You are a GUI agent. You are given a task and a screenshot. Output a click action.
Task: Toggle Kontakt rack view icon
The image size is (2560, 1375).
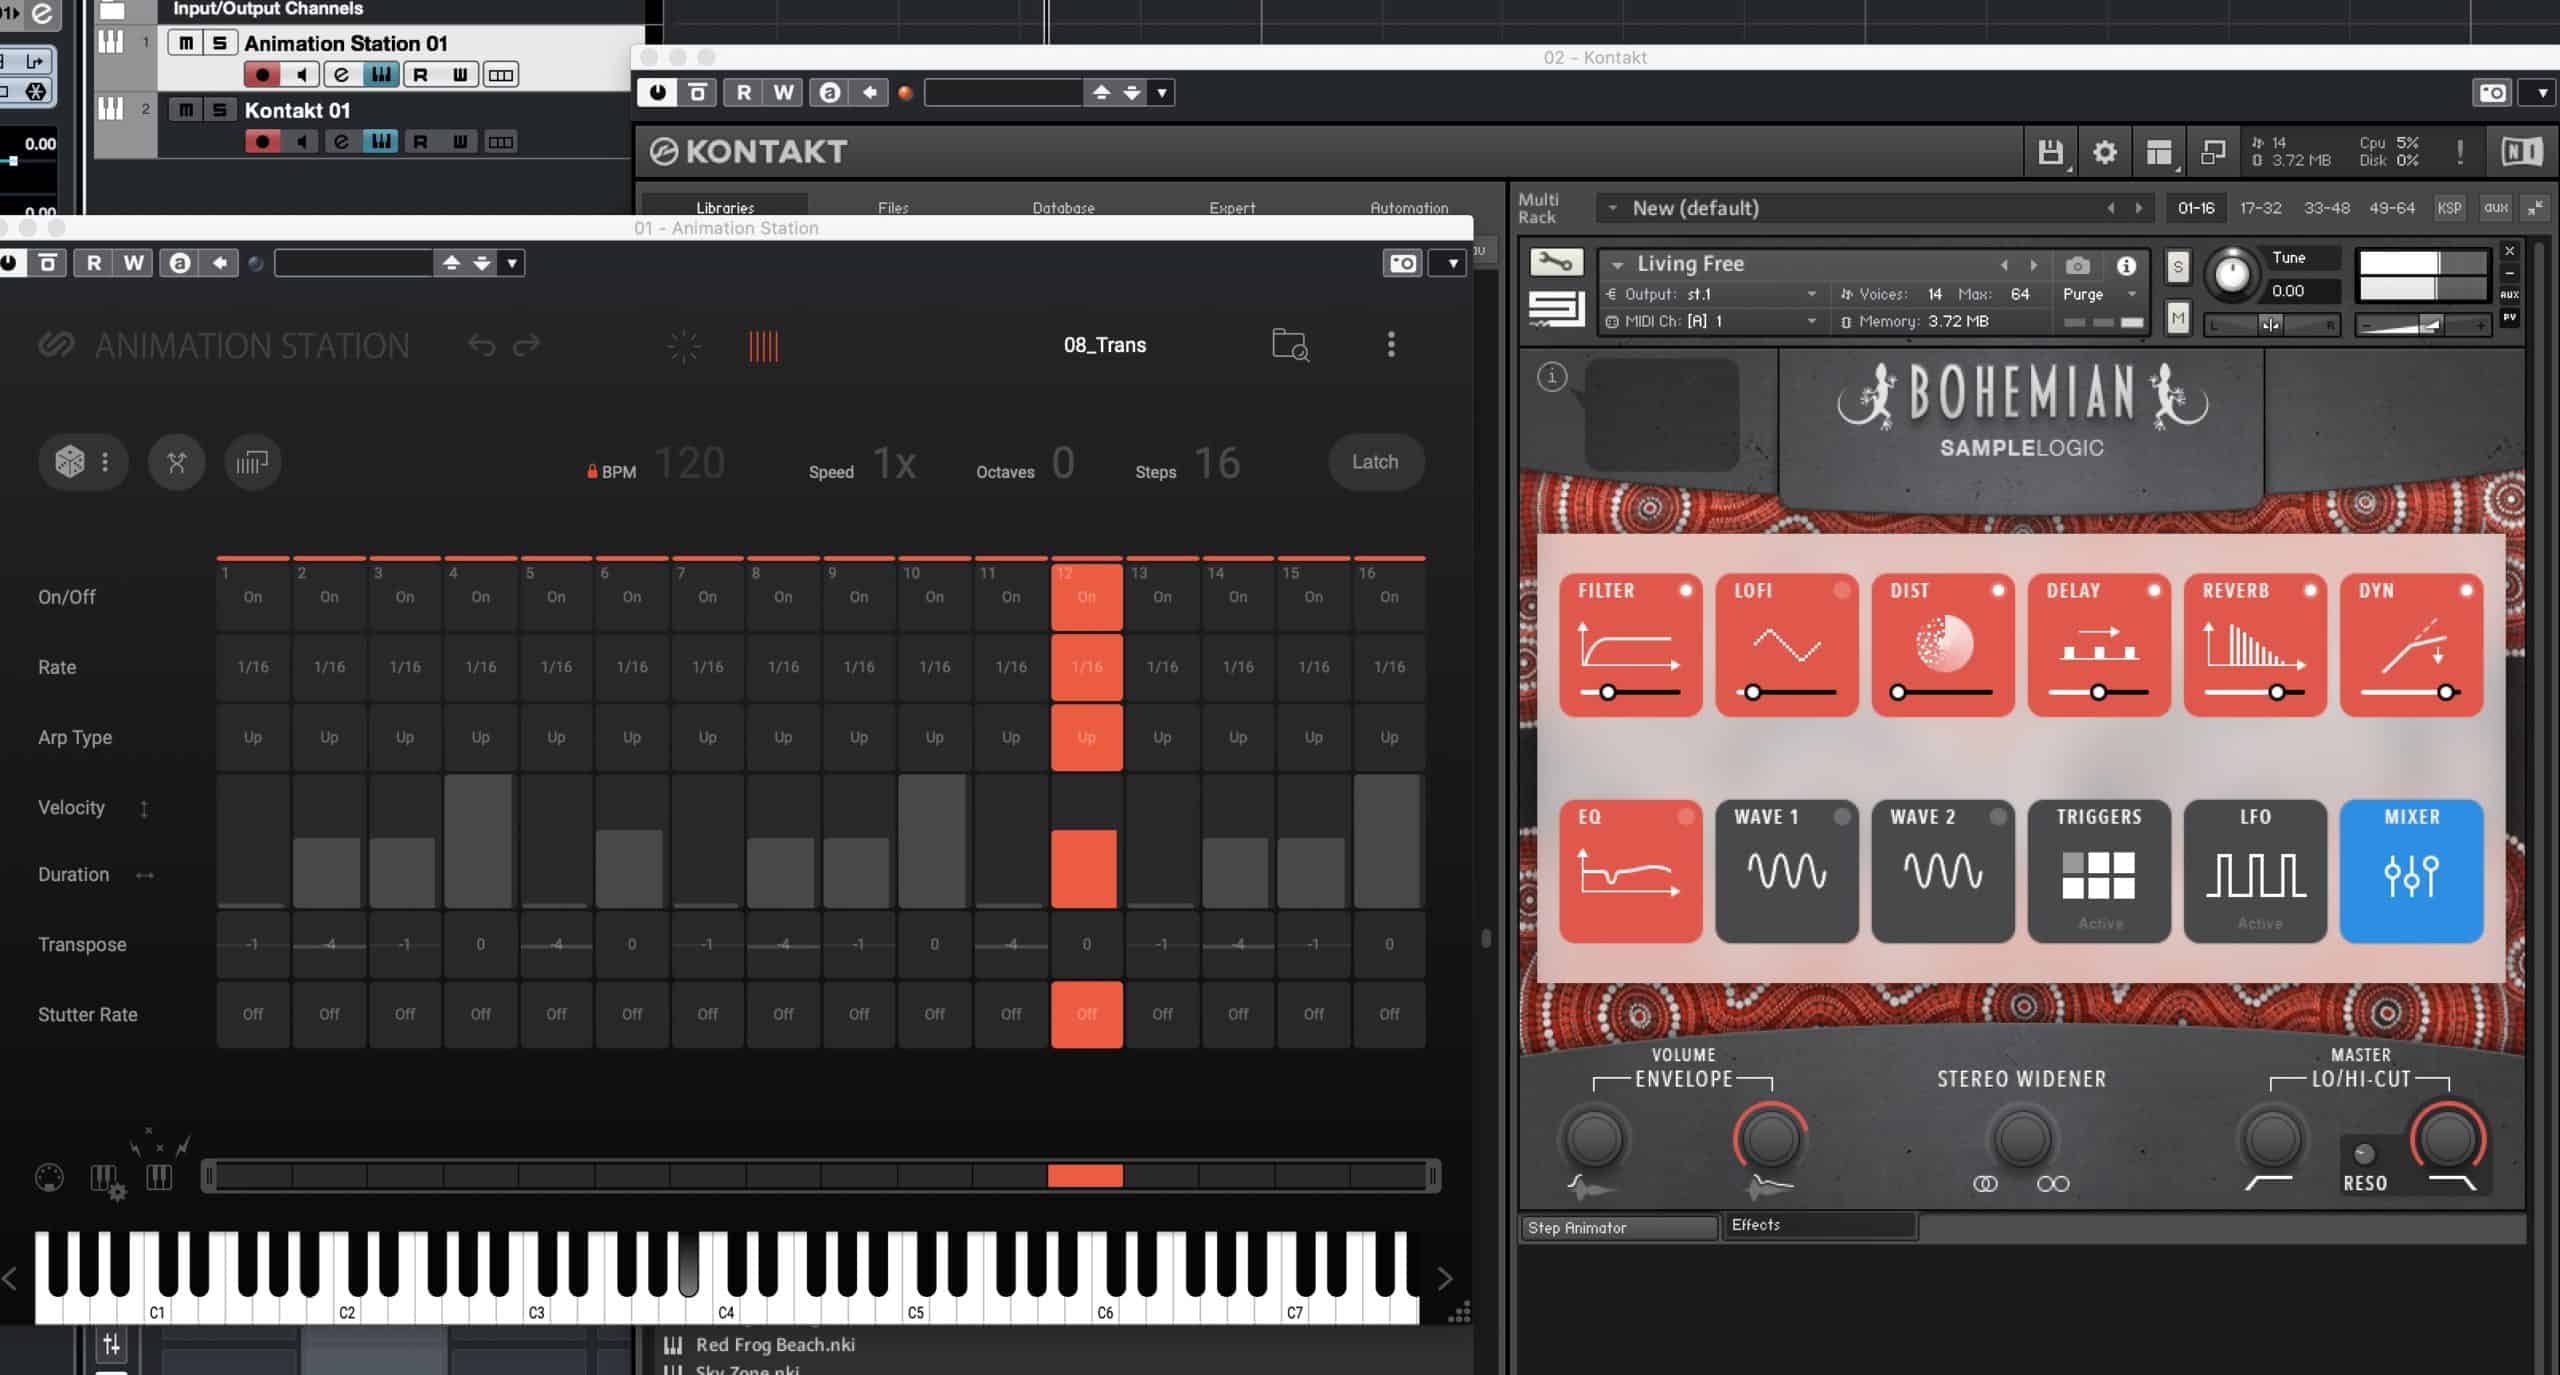[2158, 152]
